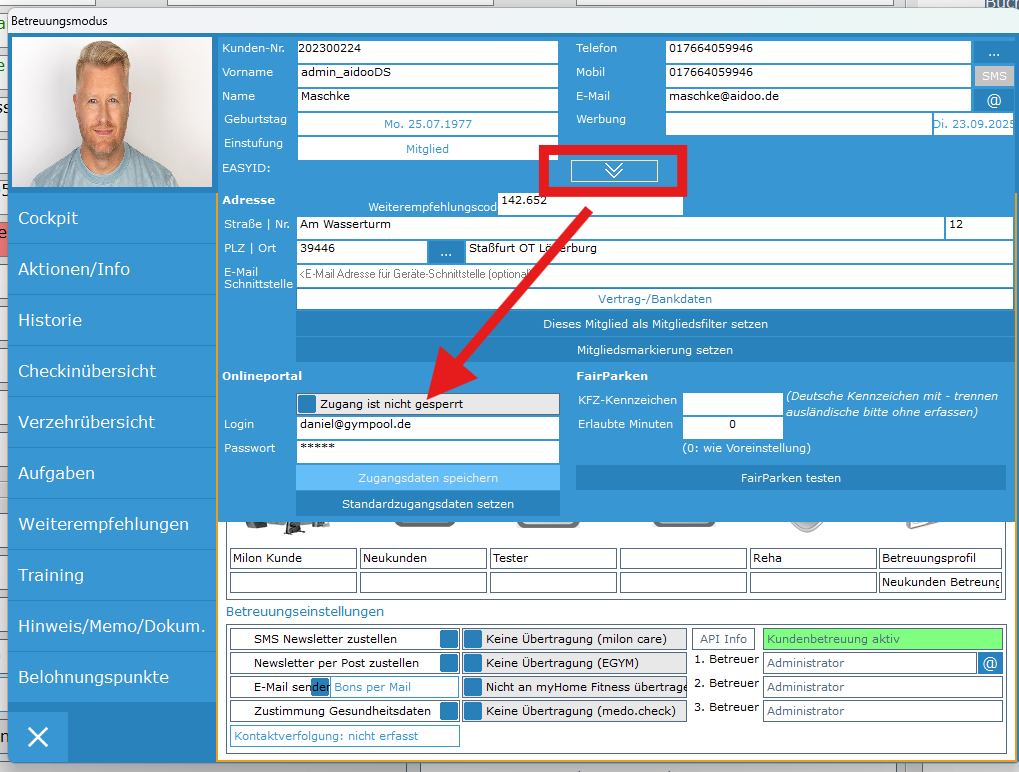Image resolution: width=1019 pixels, height=772 pixels.
Task: Open the 1. Betreuer Administrator dropdown
Action: [870, 663]
